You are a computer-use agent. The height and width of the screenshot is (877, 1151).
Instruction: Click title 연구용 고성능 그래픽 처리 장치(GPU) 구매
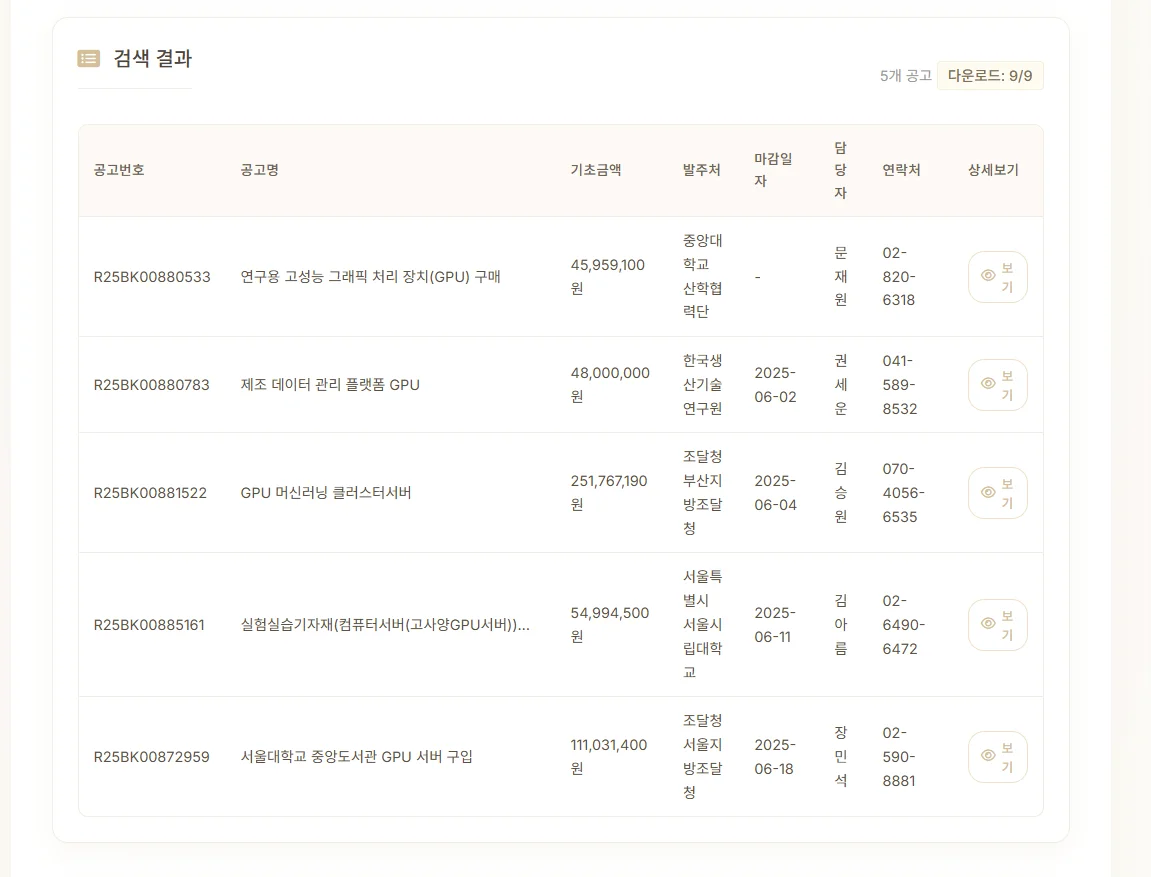(x=371, y=277)
